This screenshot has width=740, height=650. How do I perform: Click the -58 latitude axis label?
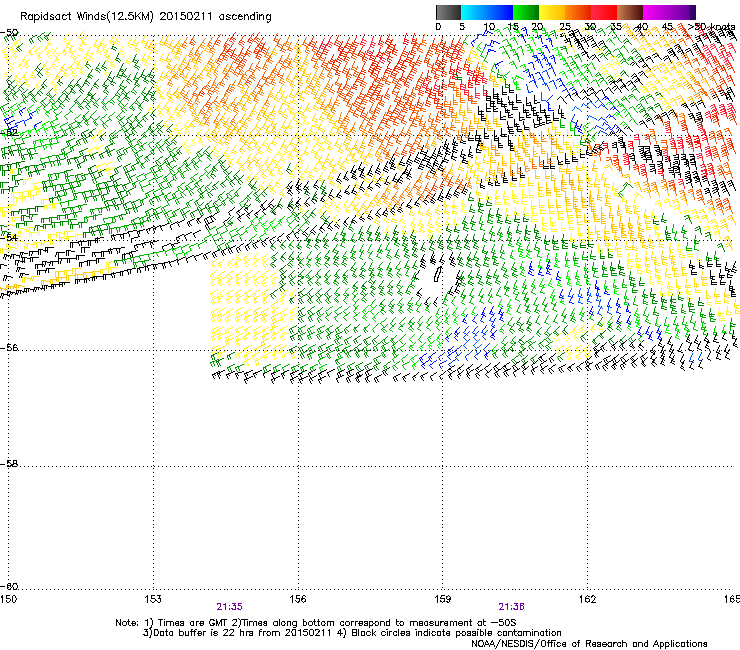point(9,464)
